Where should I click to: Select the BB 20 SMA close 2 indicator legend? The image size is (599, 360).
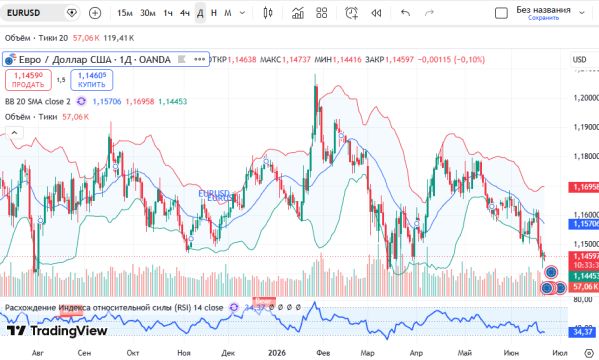[x=38, y=102]
